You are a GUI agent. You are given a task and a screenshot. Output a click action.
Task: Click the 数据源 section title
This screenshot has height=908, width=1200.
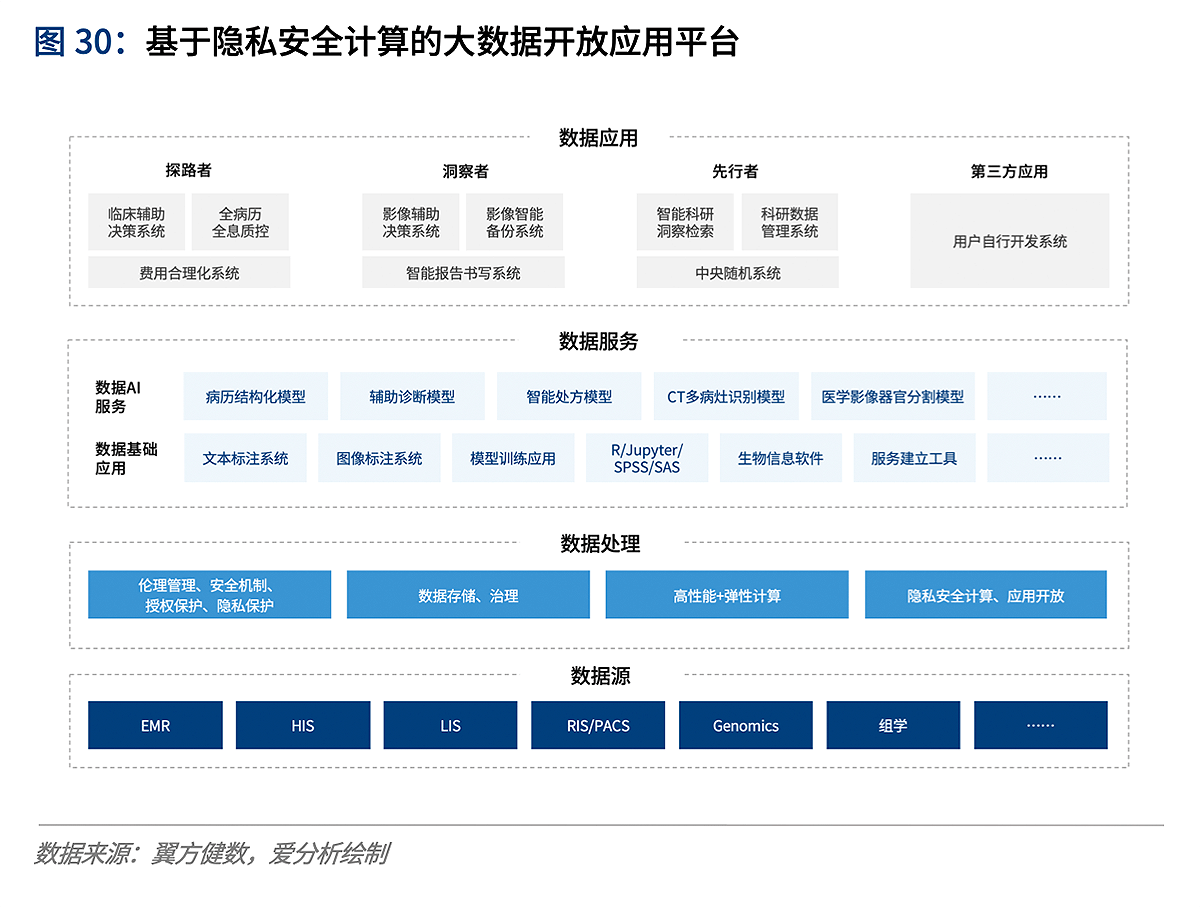coord(600,676)
